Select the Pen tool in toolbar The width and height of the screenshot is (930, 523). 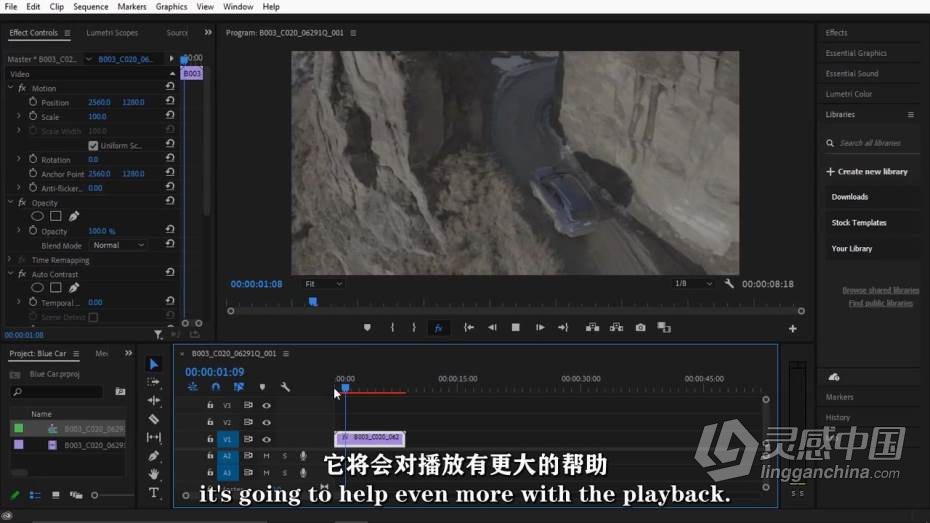coord(154,456)
